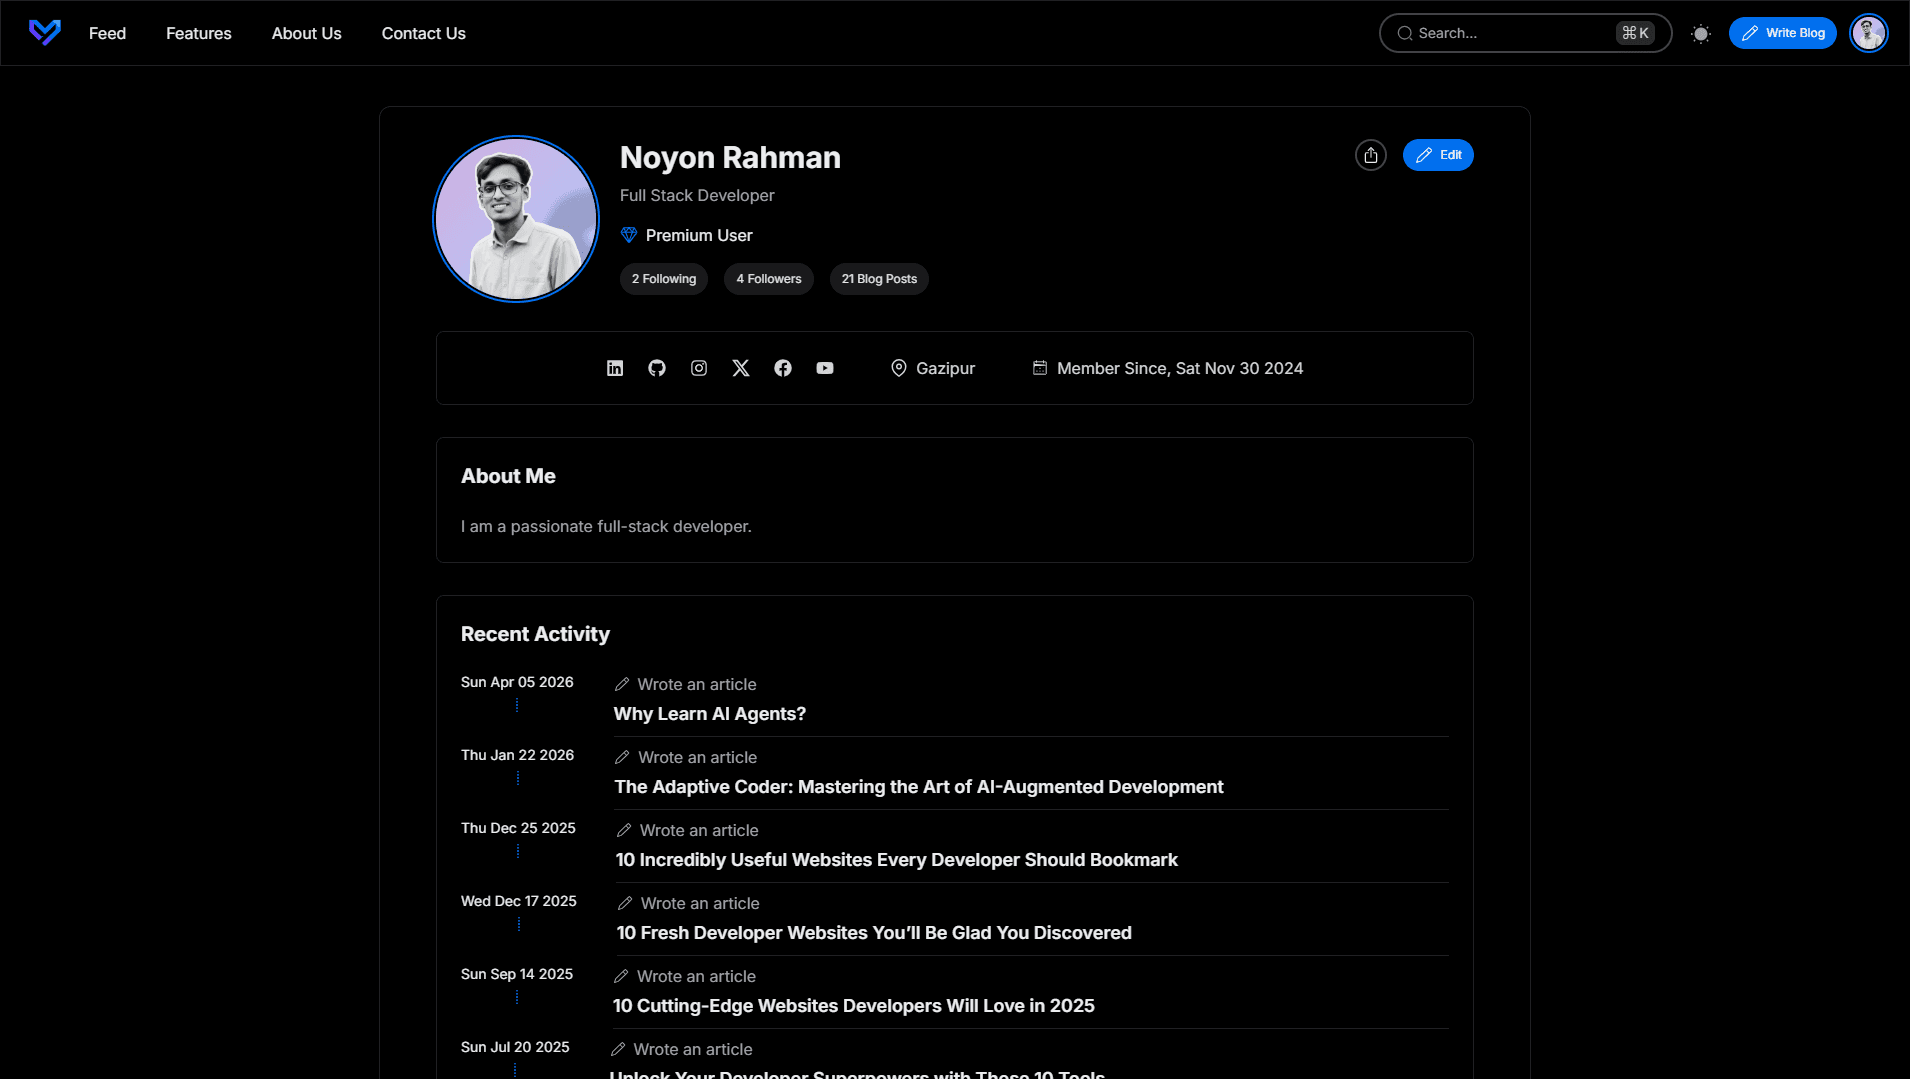
Task: Click the site logo in the navbar
Action: point(45,33)
